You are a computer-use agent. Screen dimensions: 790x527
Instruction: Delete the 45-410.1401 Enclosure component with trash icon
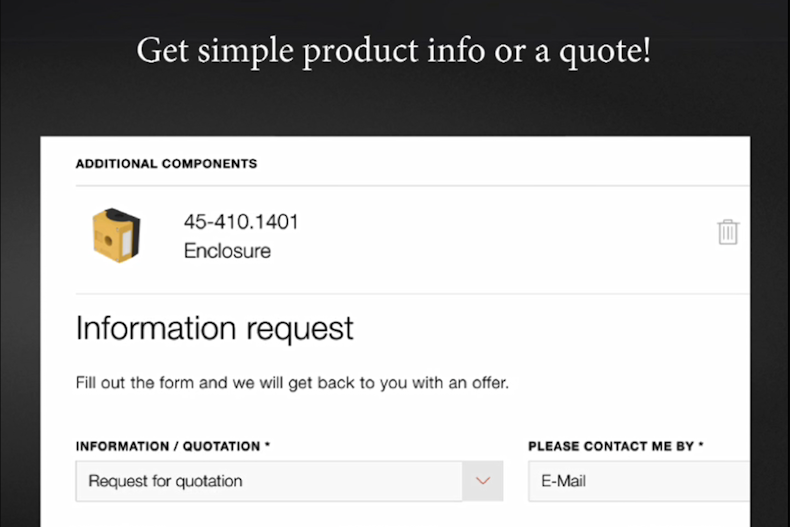click(728, 233)
